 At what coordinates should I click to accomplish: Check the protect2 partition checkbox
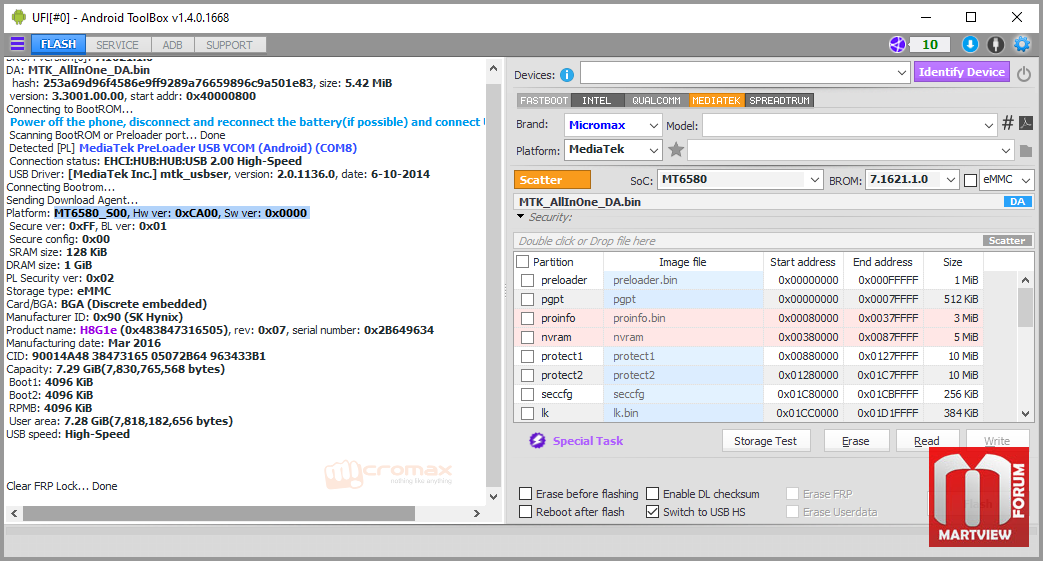[527, 375]
